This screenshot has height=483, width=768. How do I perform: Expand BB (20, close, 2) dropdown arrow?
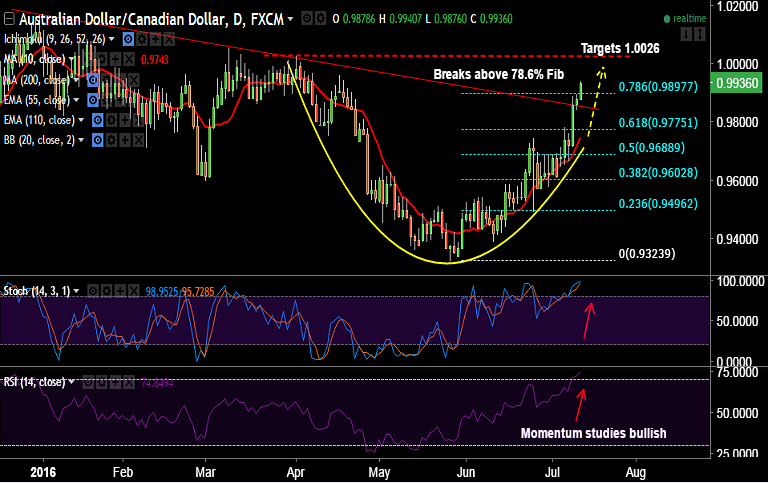tap(81, 140)
